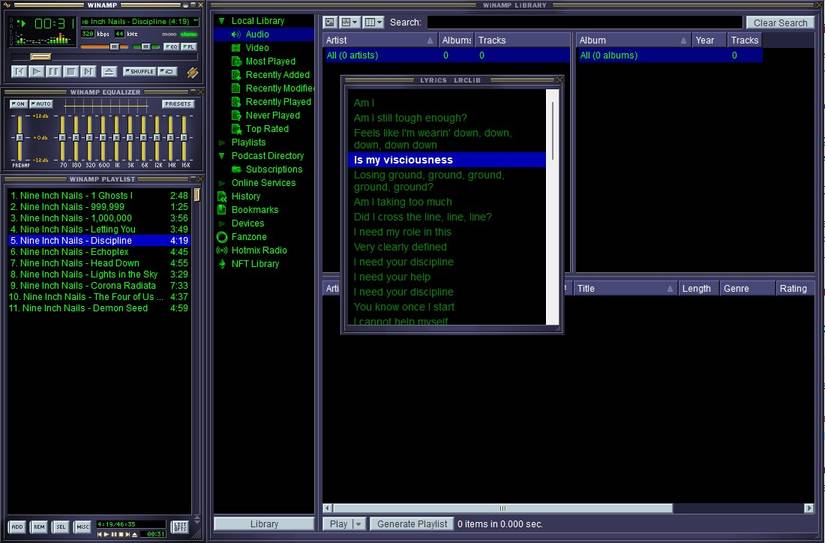Viewport: 825px width, 543px height.
Task: Open Never Played smart view
Action: pos(273,115)
